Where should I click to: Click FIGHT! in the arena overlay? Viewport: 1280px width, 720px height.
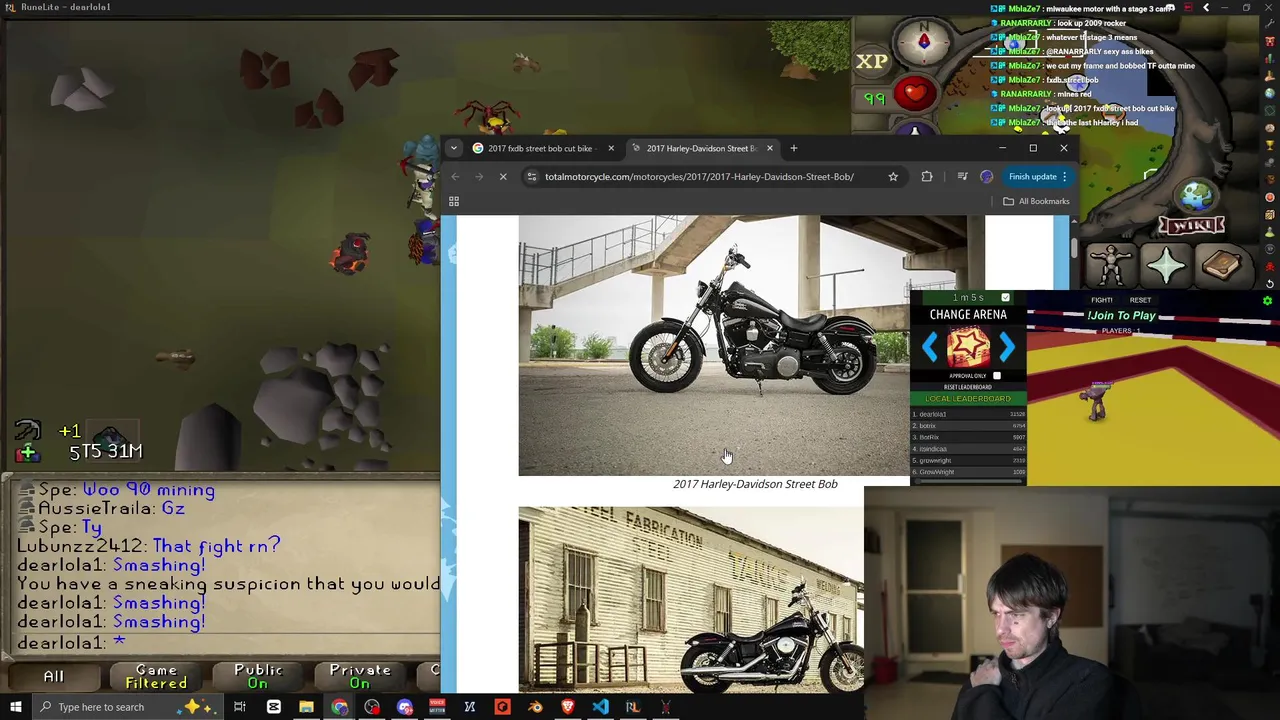1102,300
